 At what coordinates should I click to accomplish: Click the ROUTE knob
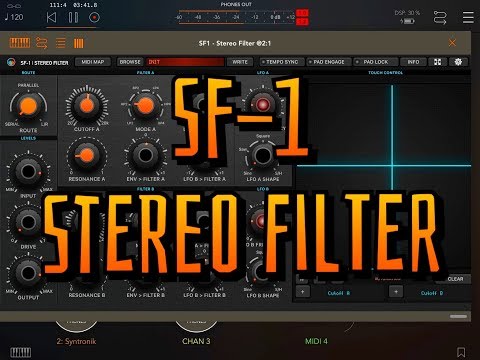pyautogui.click(x=28, y=106)
